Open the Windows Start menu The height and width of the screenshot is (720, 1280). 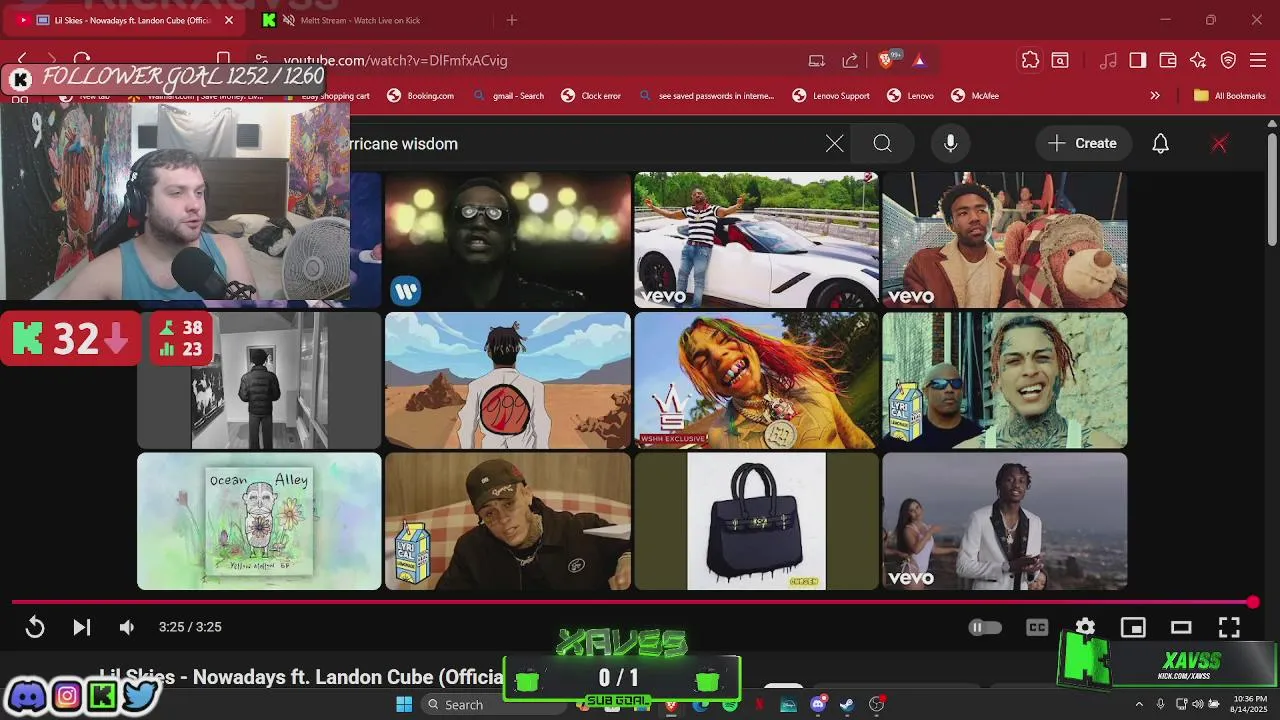pos(404,705)
